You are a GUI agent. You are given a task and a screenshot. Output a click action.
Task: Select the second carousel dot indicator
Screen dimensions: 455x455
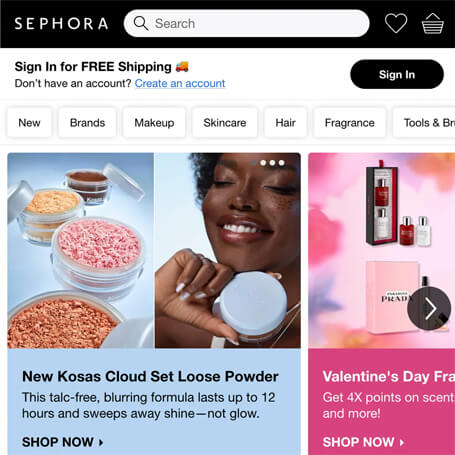click(x=263, y=163)
